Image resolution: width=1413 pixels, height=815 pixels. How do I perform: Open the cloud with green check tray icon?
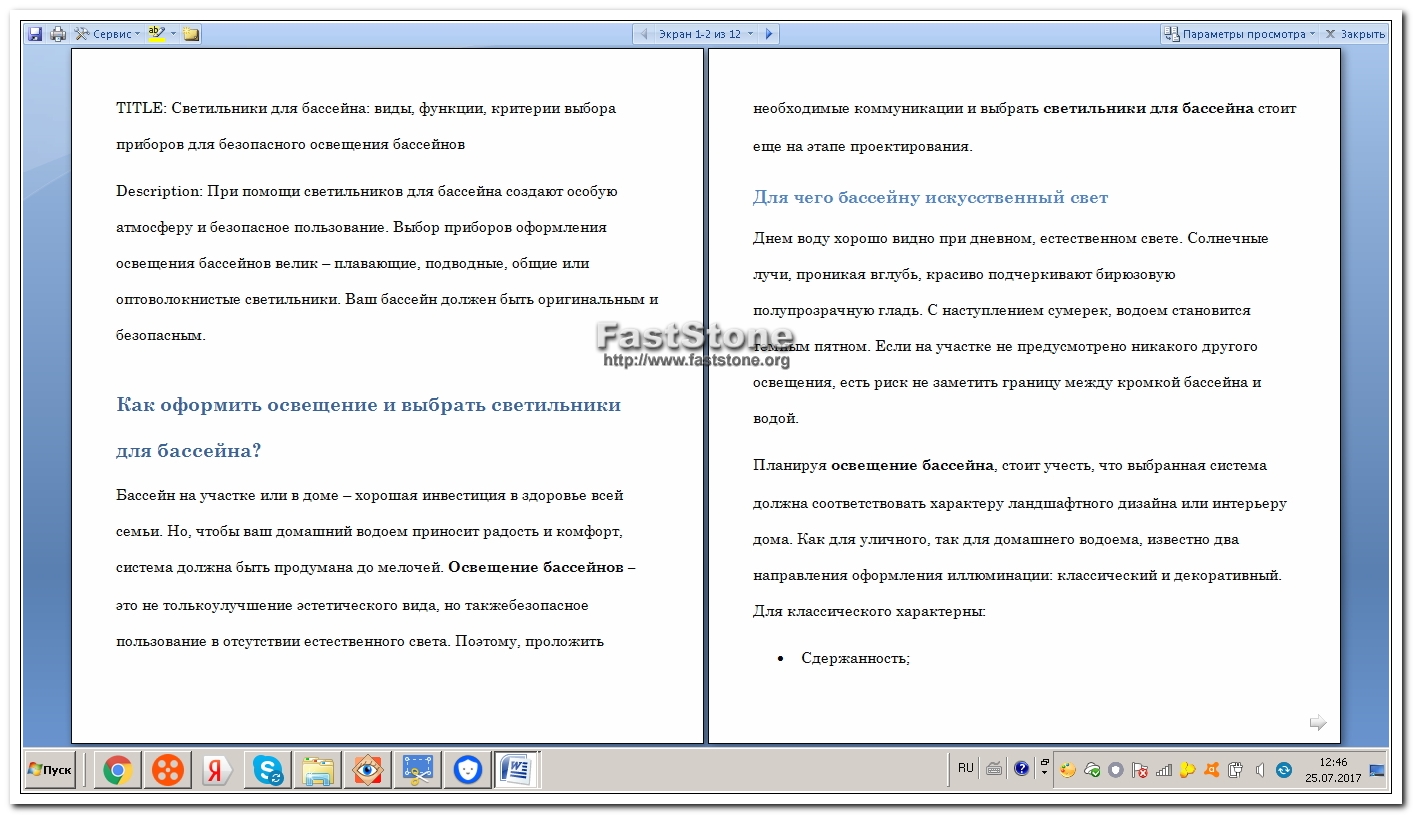1092,770
